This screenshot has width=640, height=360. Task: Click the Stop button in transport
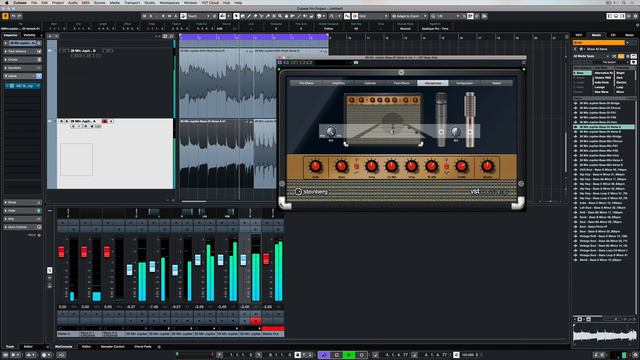tap(337, 355)
